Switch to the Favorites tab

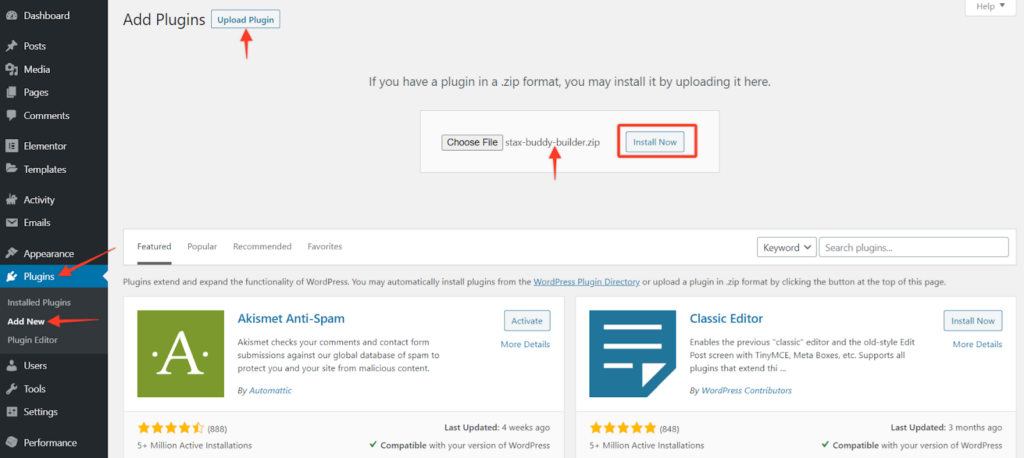(x=325, y=247)
